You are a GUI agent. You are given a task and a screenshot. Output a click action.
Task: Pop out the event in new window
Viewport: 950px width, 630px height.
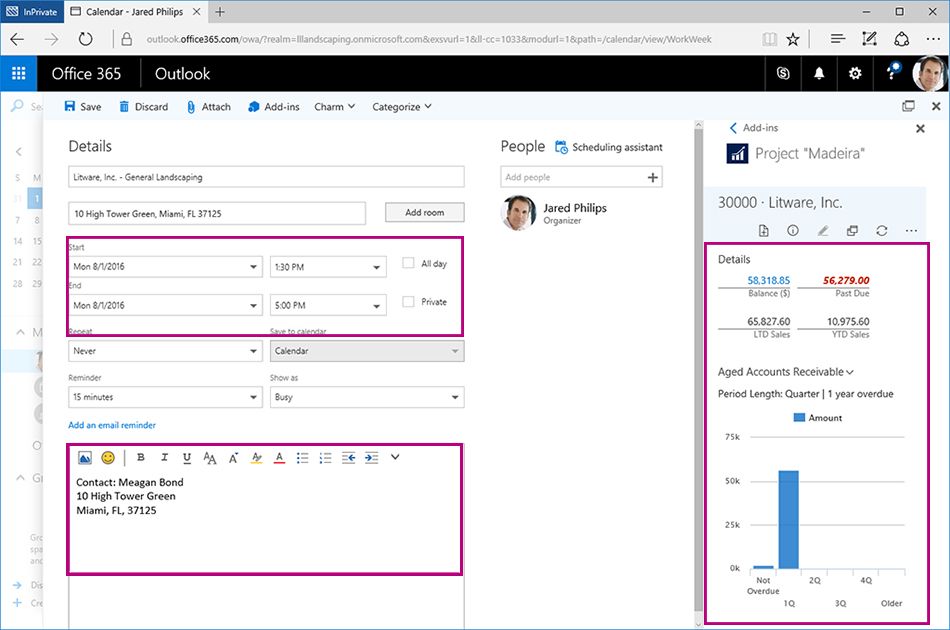pos(908,106)
